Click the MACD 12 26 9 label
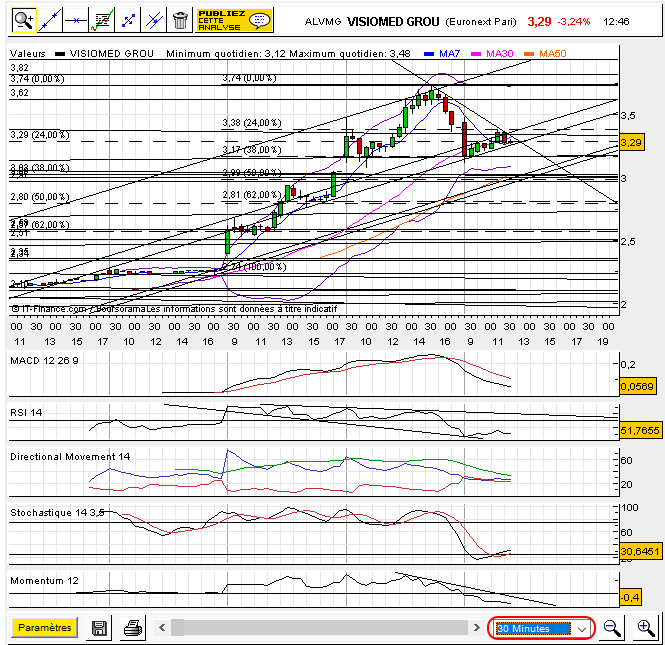Viewport: 665px width, 645px height. click(x=44, y=360)
